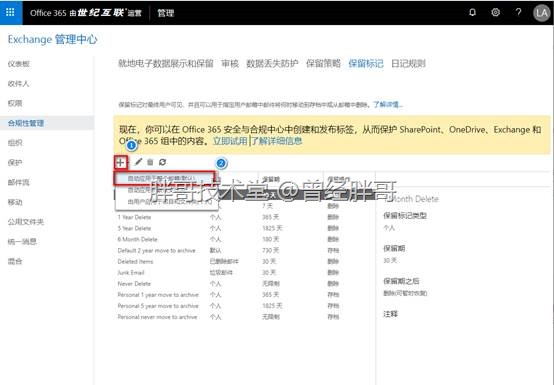Click 保留标记类型 label in details pane
The width and height of the screenshot is (554, 385).
coord(405,215)
